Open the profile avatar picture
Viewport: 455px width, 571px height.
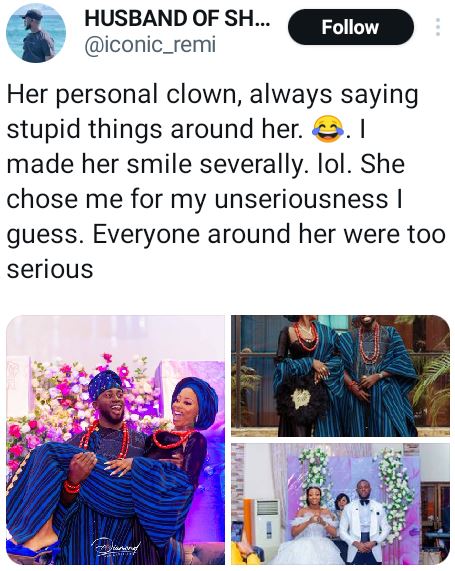36,33
